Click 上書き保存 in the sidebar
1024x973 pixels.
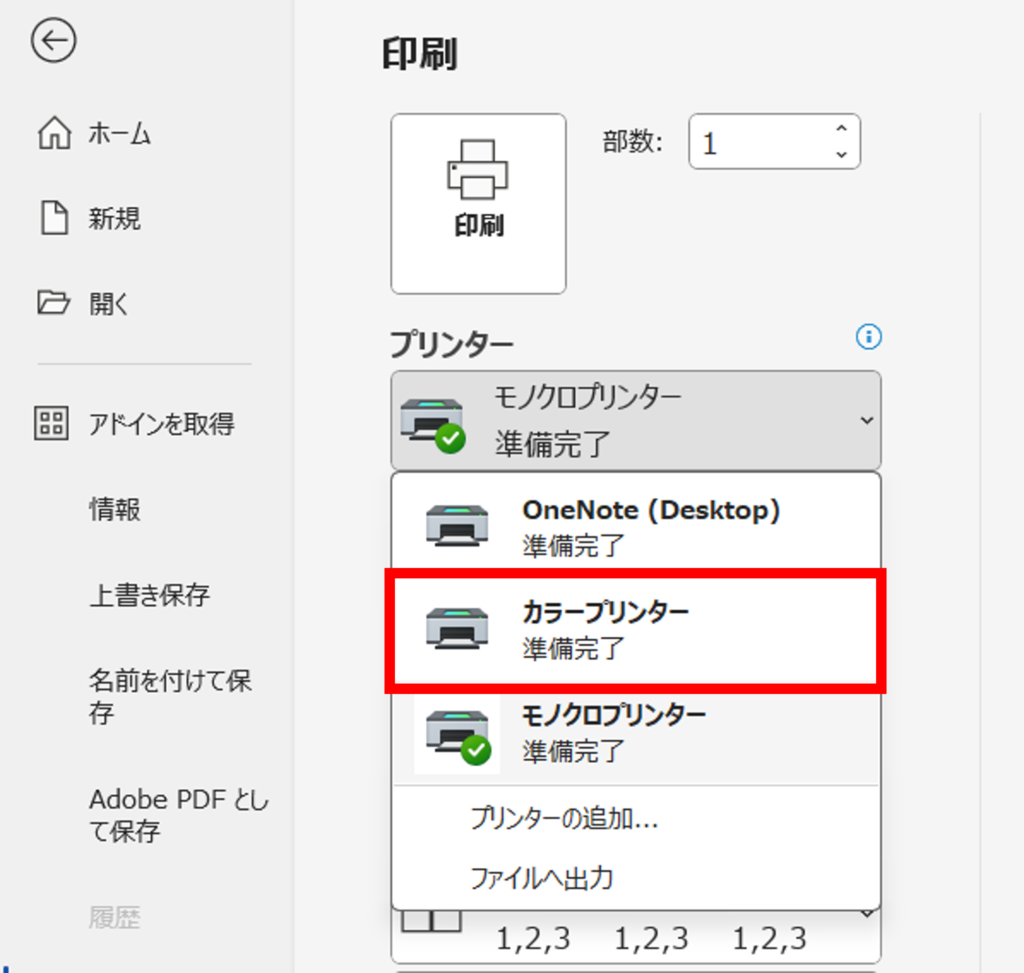pos(149,595)
